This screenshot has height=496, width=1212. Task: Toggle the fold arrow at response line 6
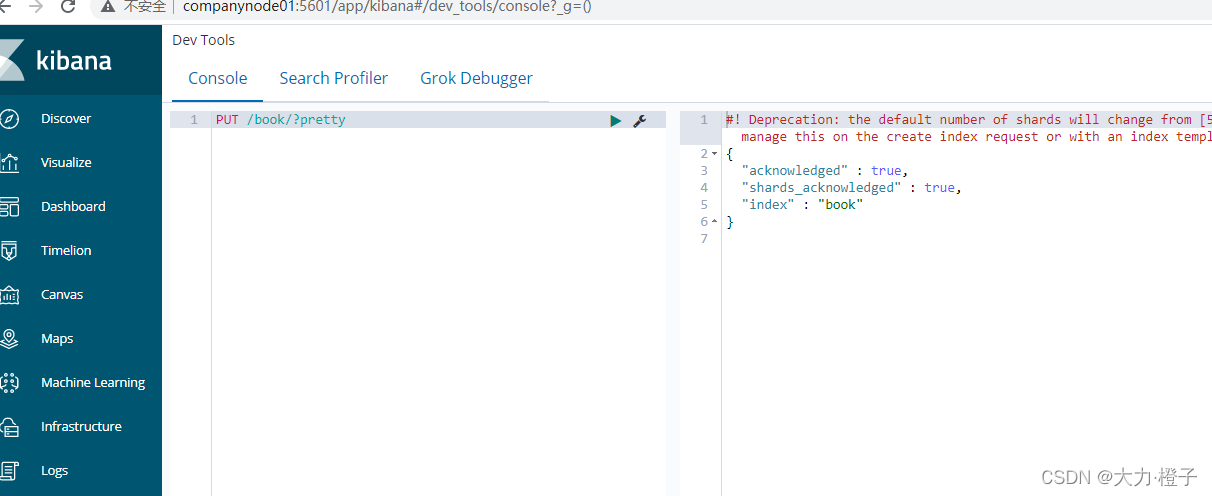(x=715, y=222)
